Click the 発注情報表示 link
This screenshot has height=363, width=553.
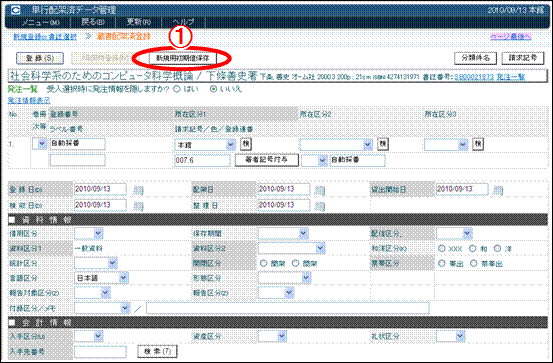tap(29, 101)
